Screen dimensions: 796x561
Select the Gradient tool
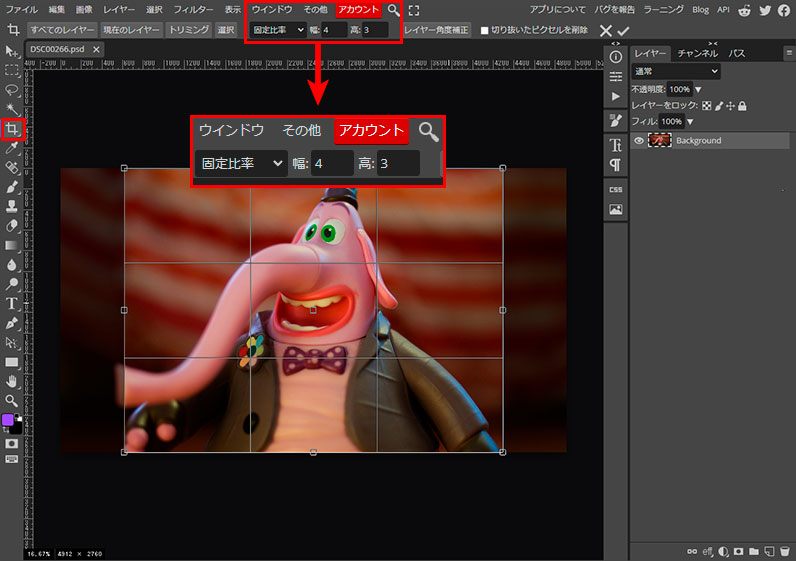tap(11, 245)
